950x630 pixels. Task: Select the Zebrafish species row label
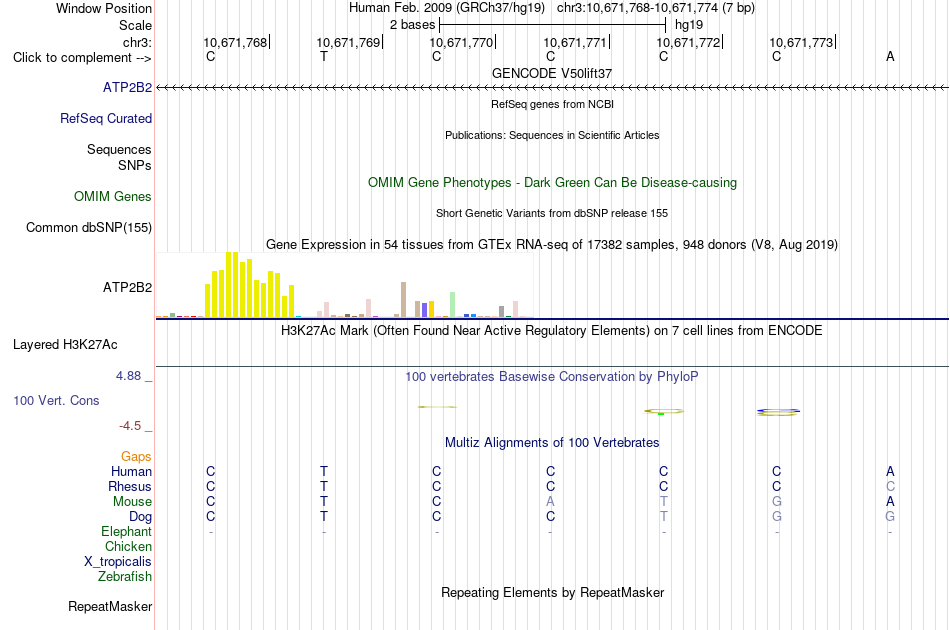125,576
